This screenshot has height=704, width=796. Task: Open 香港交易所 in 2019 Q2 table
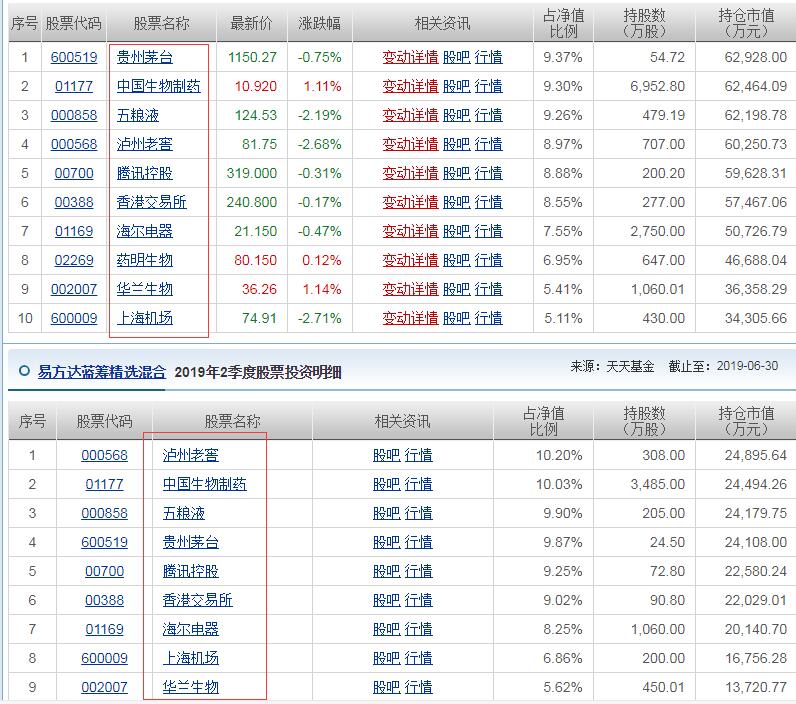coord(197,600)
